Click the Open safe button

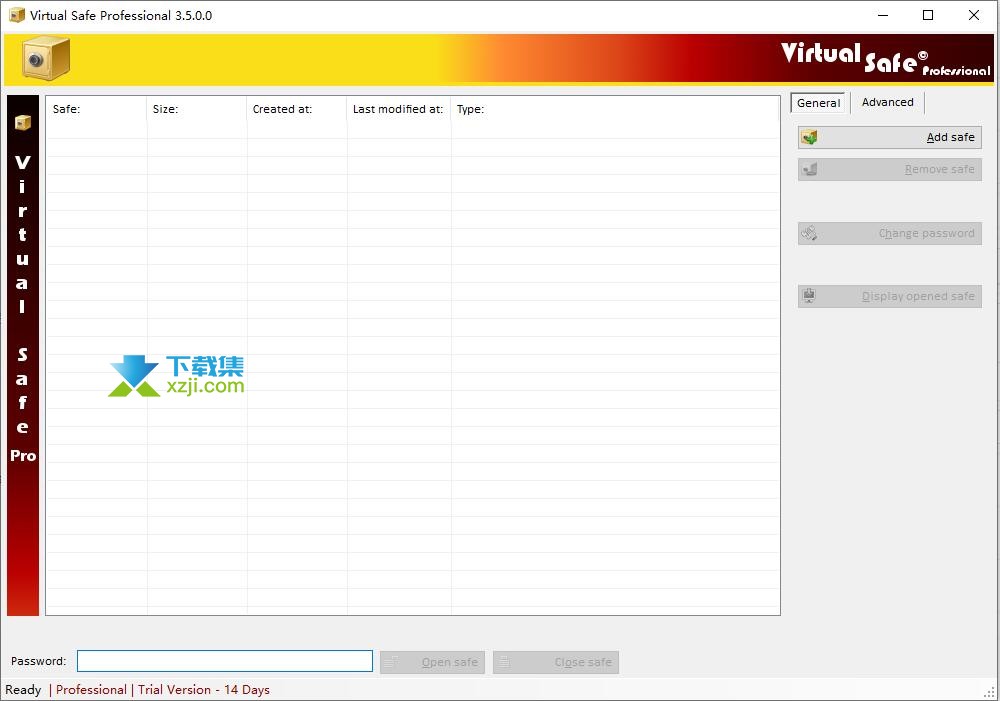(432, 662)
